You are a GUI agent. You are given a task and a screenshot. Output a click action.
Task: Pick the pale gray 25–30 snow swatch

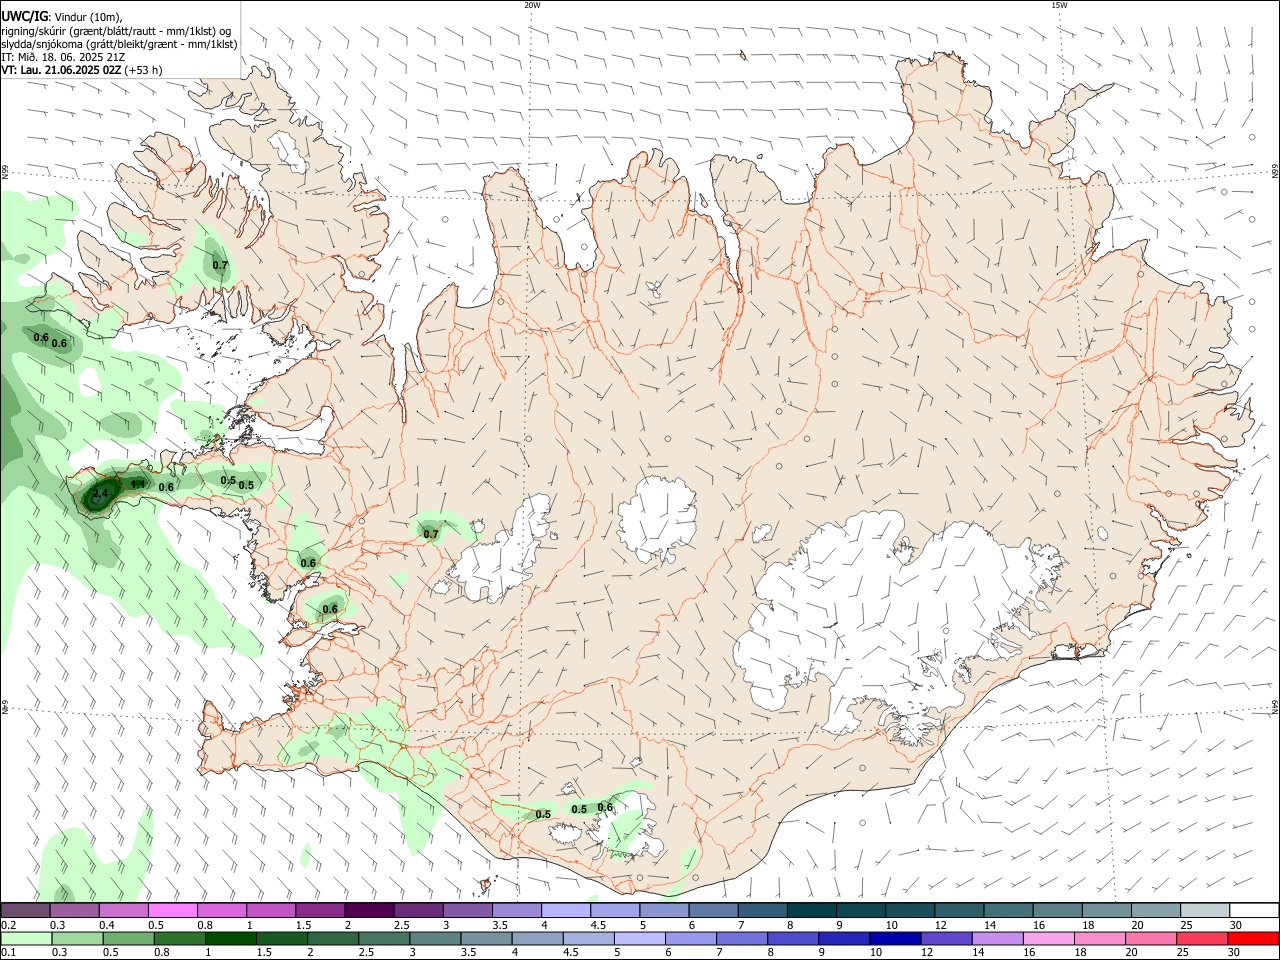coord(1205,910)
